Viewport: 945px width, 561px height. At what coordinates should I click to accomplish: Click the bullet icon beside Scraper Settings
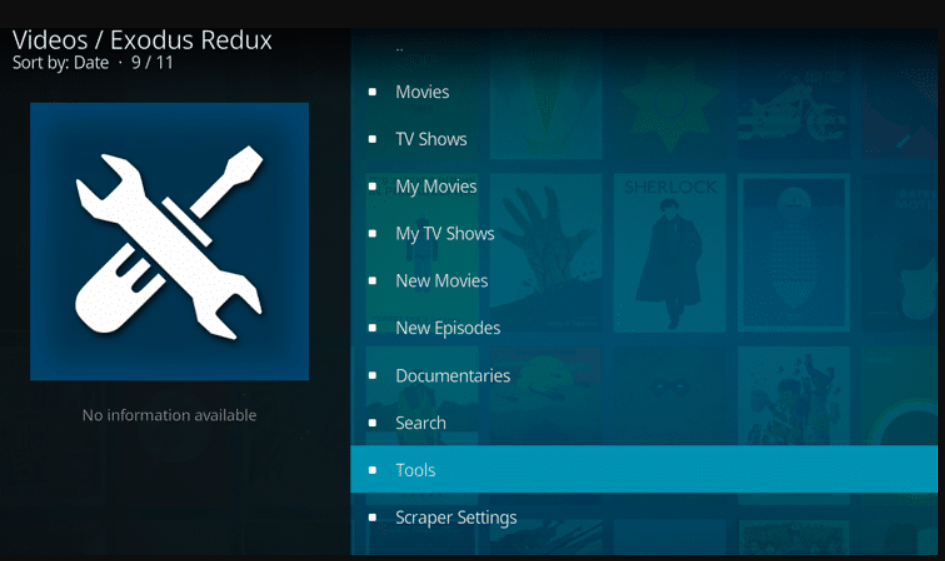click(372, 517)
